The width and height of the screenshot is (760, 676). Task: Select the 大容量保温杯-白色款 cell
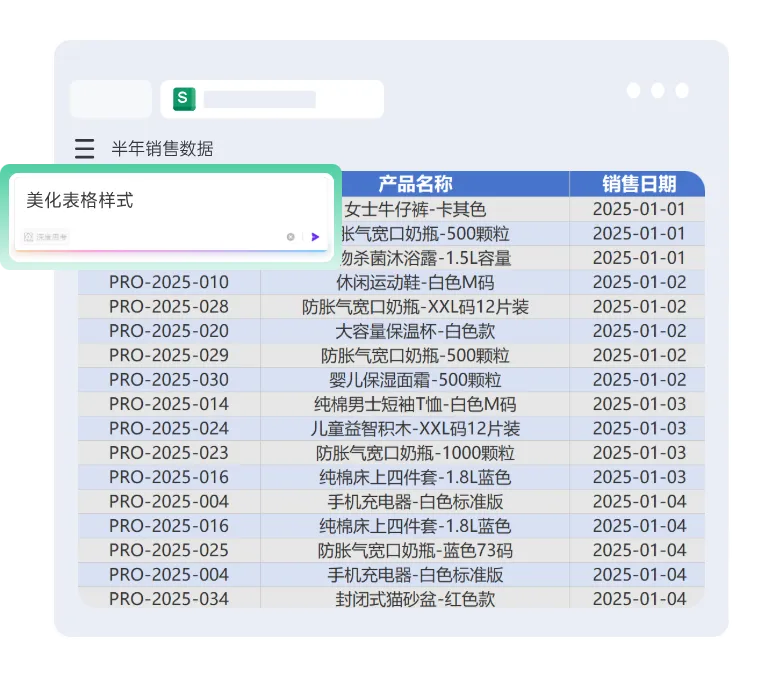click(x=415, y=331)
